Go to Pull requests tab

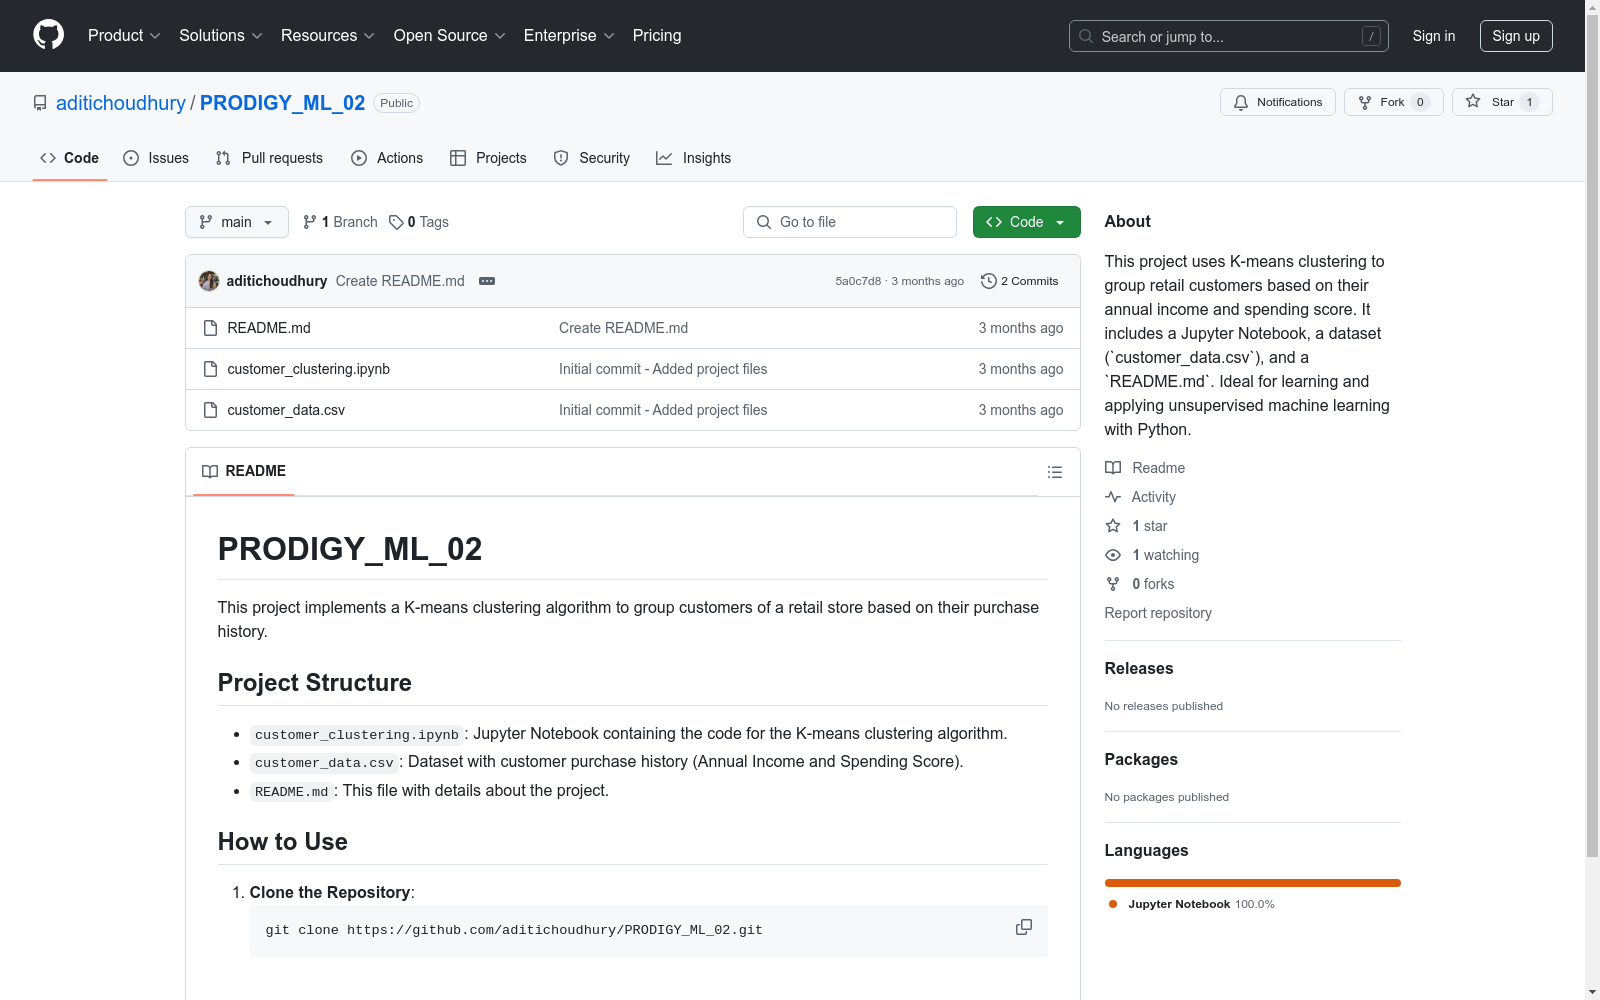coord(269,158)
